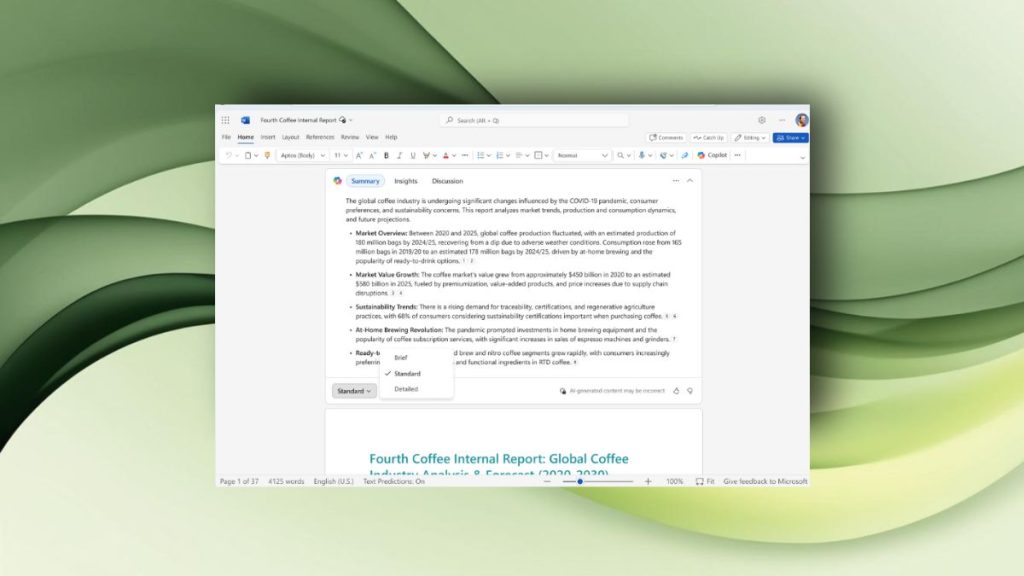1024x576 pixels.
Task: Open the font color dropdown arrow
Action: coord(454,155)
